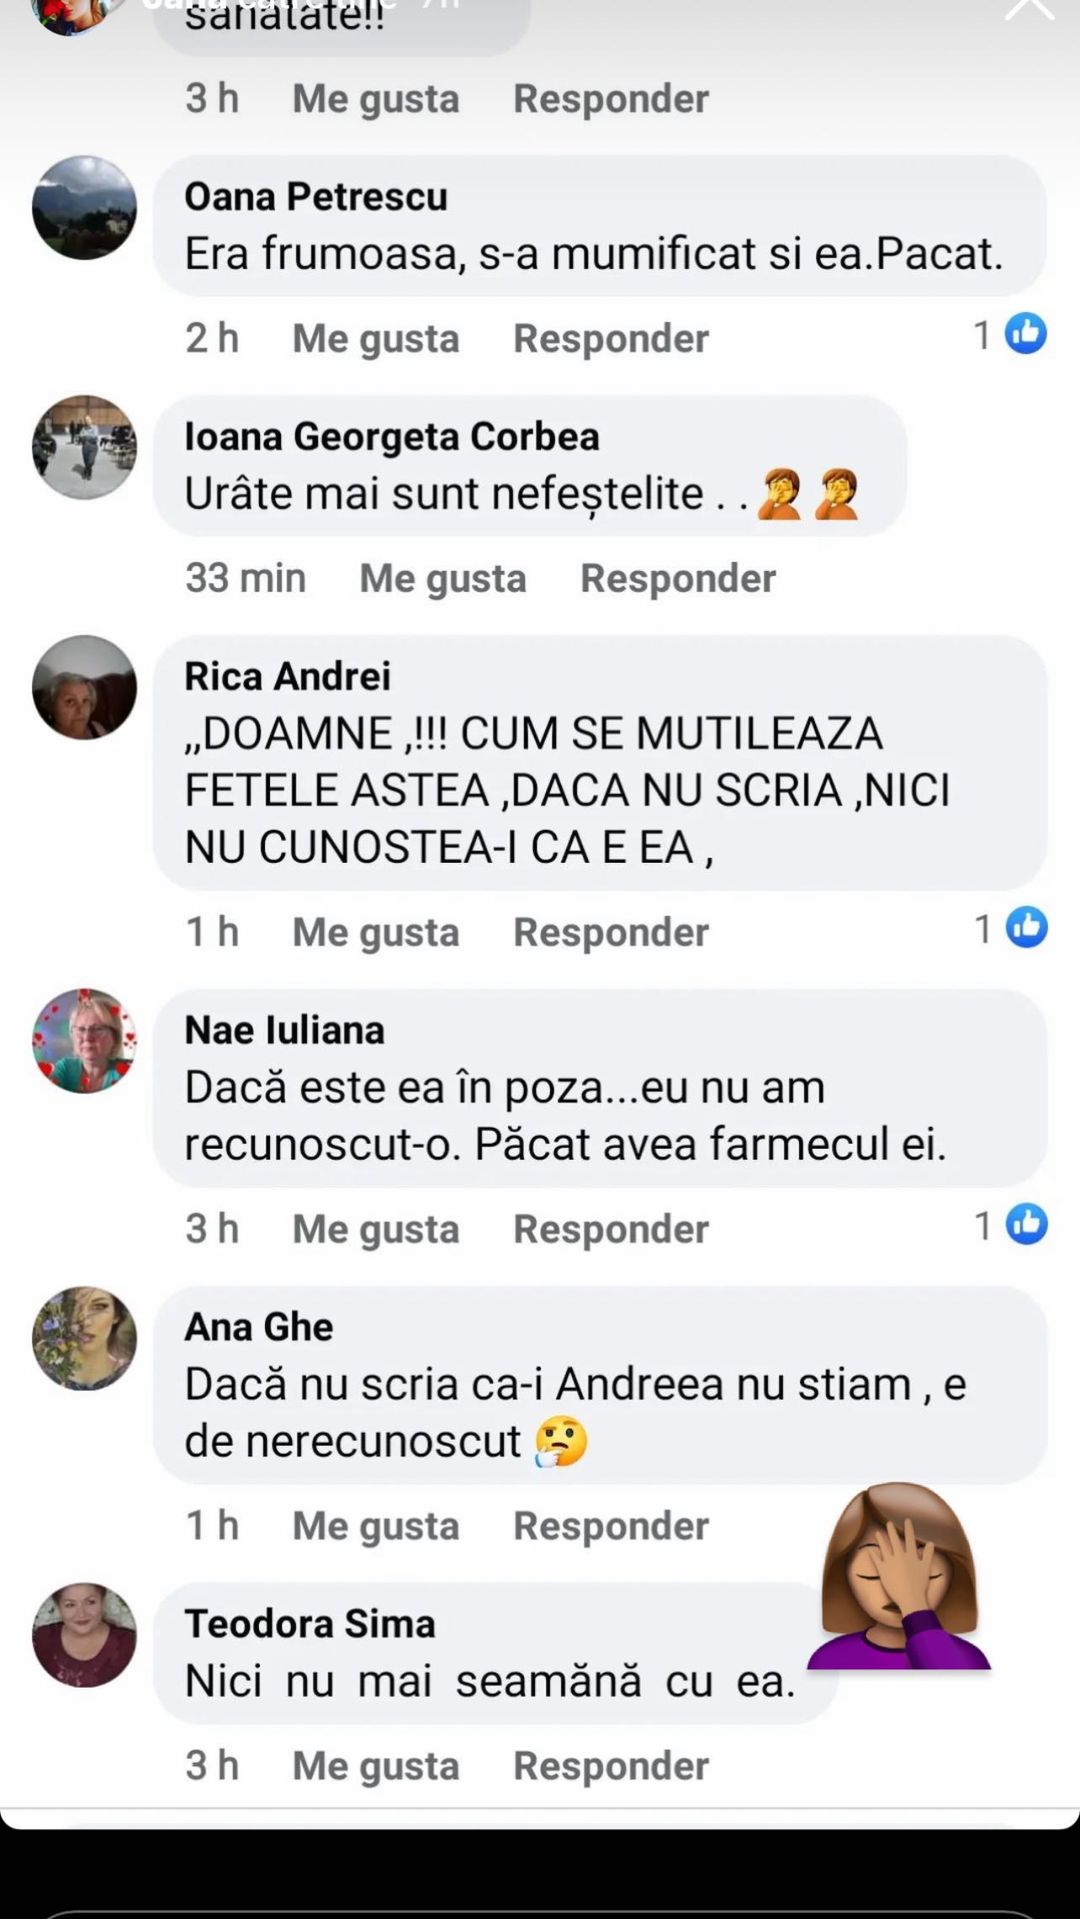
Task: Like Ana Ghe's comment
Action: point(376,1526)
